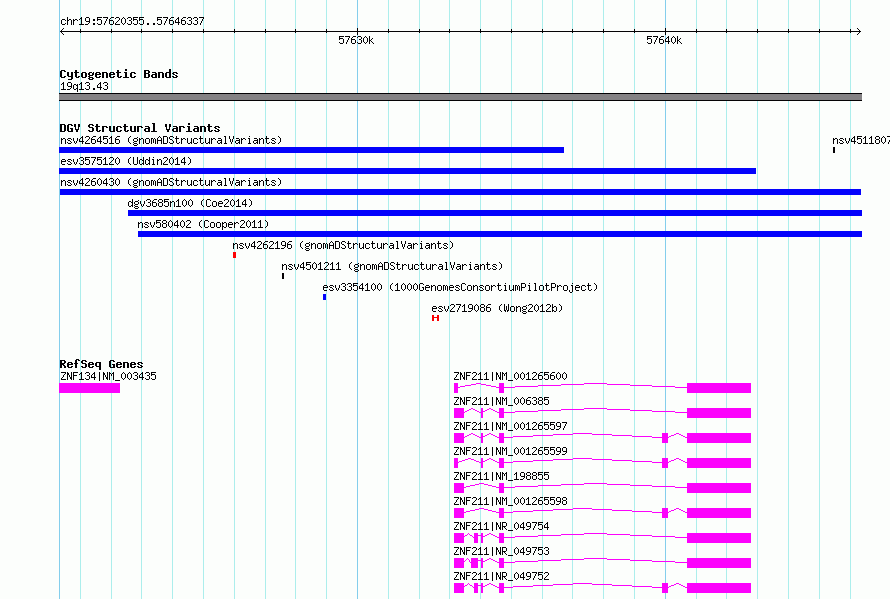Click the nsv4260430 gnomAD variant bar

pyautogui.click(x=460, y=192)
